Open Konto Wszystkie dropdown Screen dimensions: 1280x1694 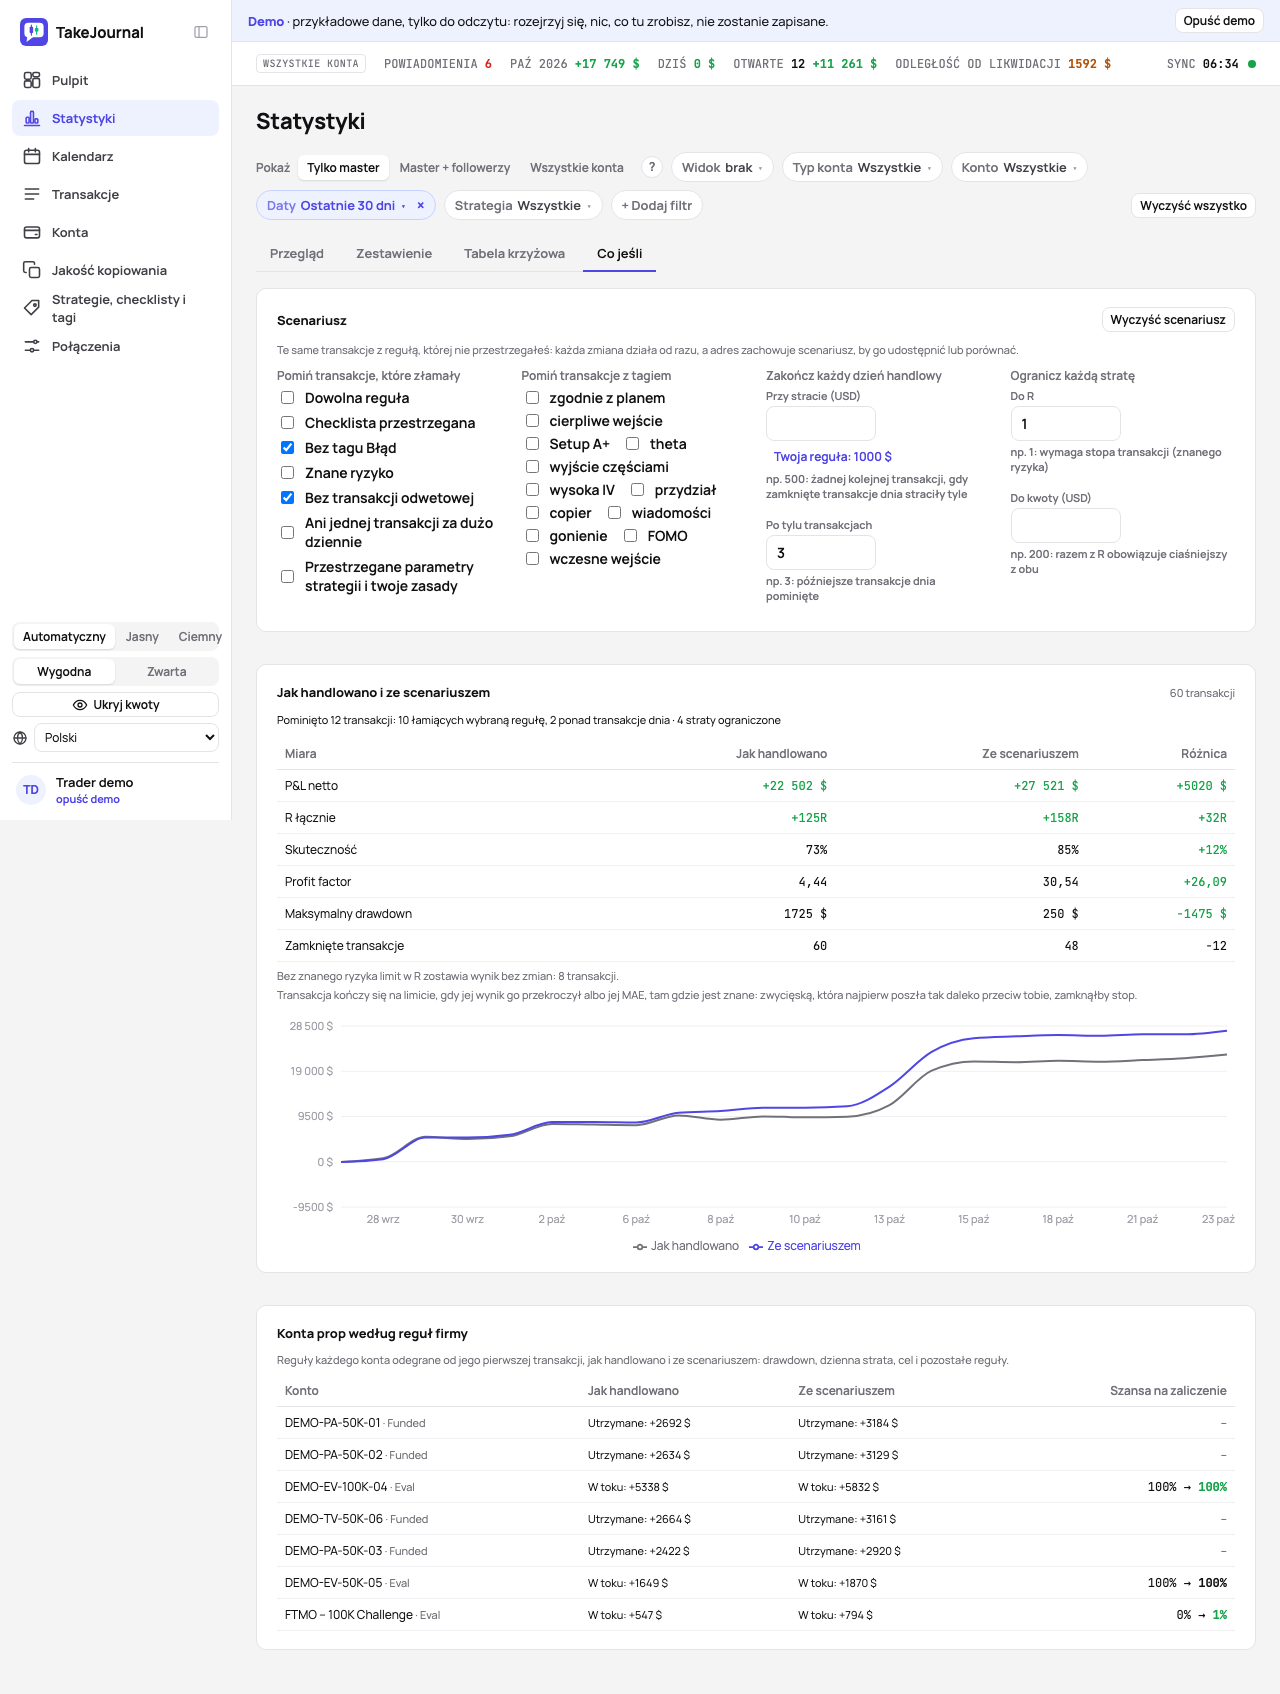pyautogui.click(x=1019, y=167)
